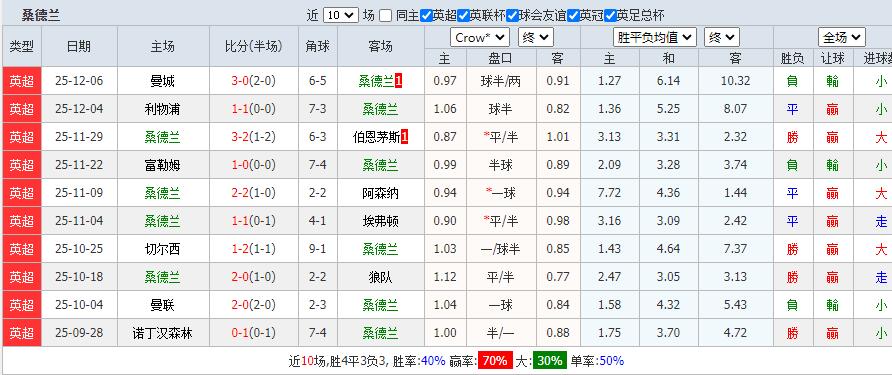Click the 诺丁汉森林 home team link
Screen dimensions: 892x375
[163, 332]
